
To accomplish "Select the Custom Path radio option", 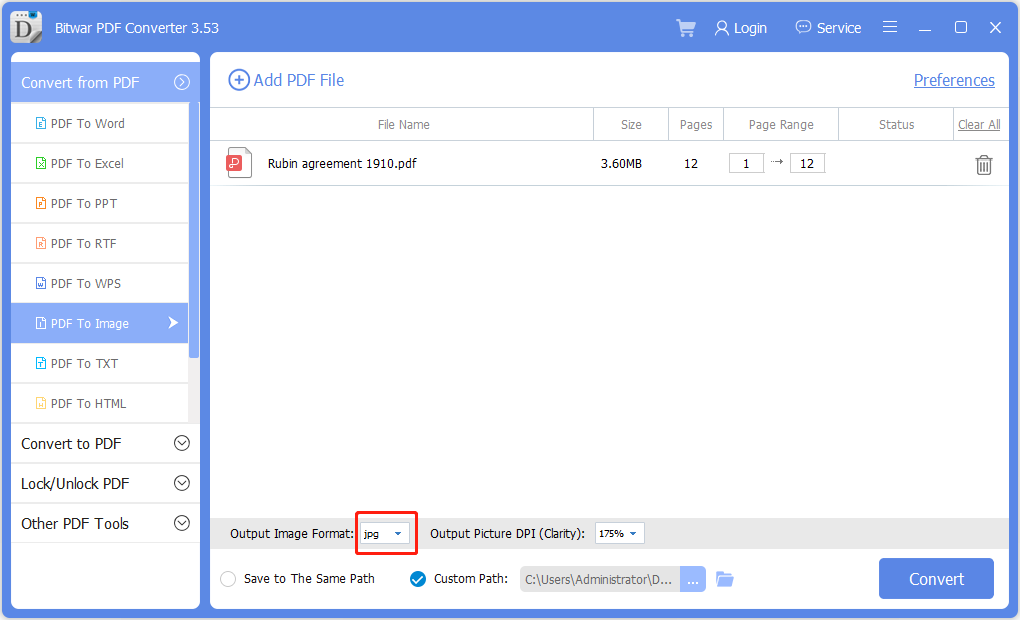I will point(418,579).
